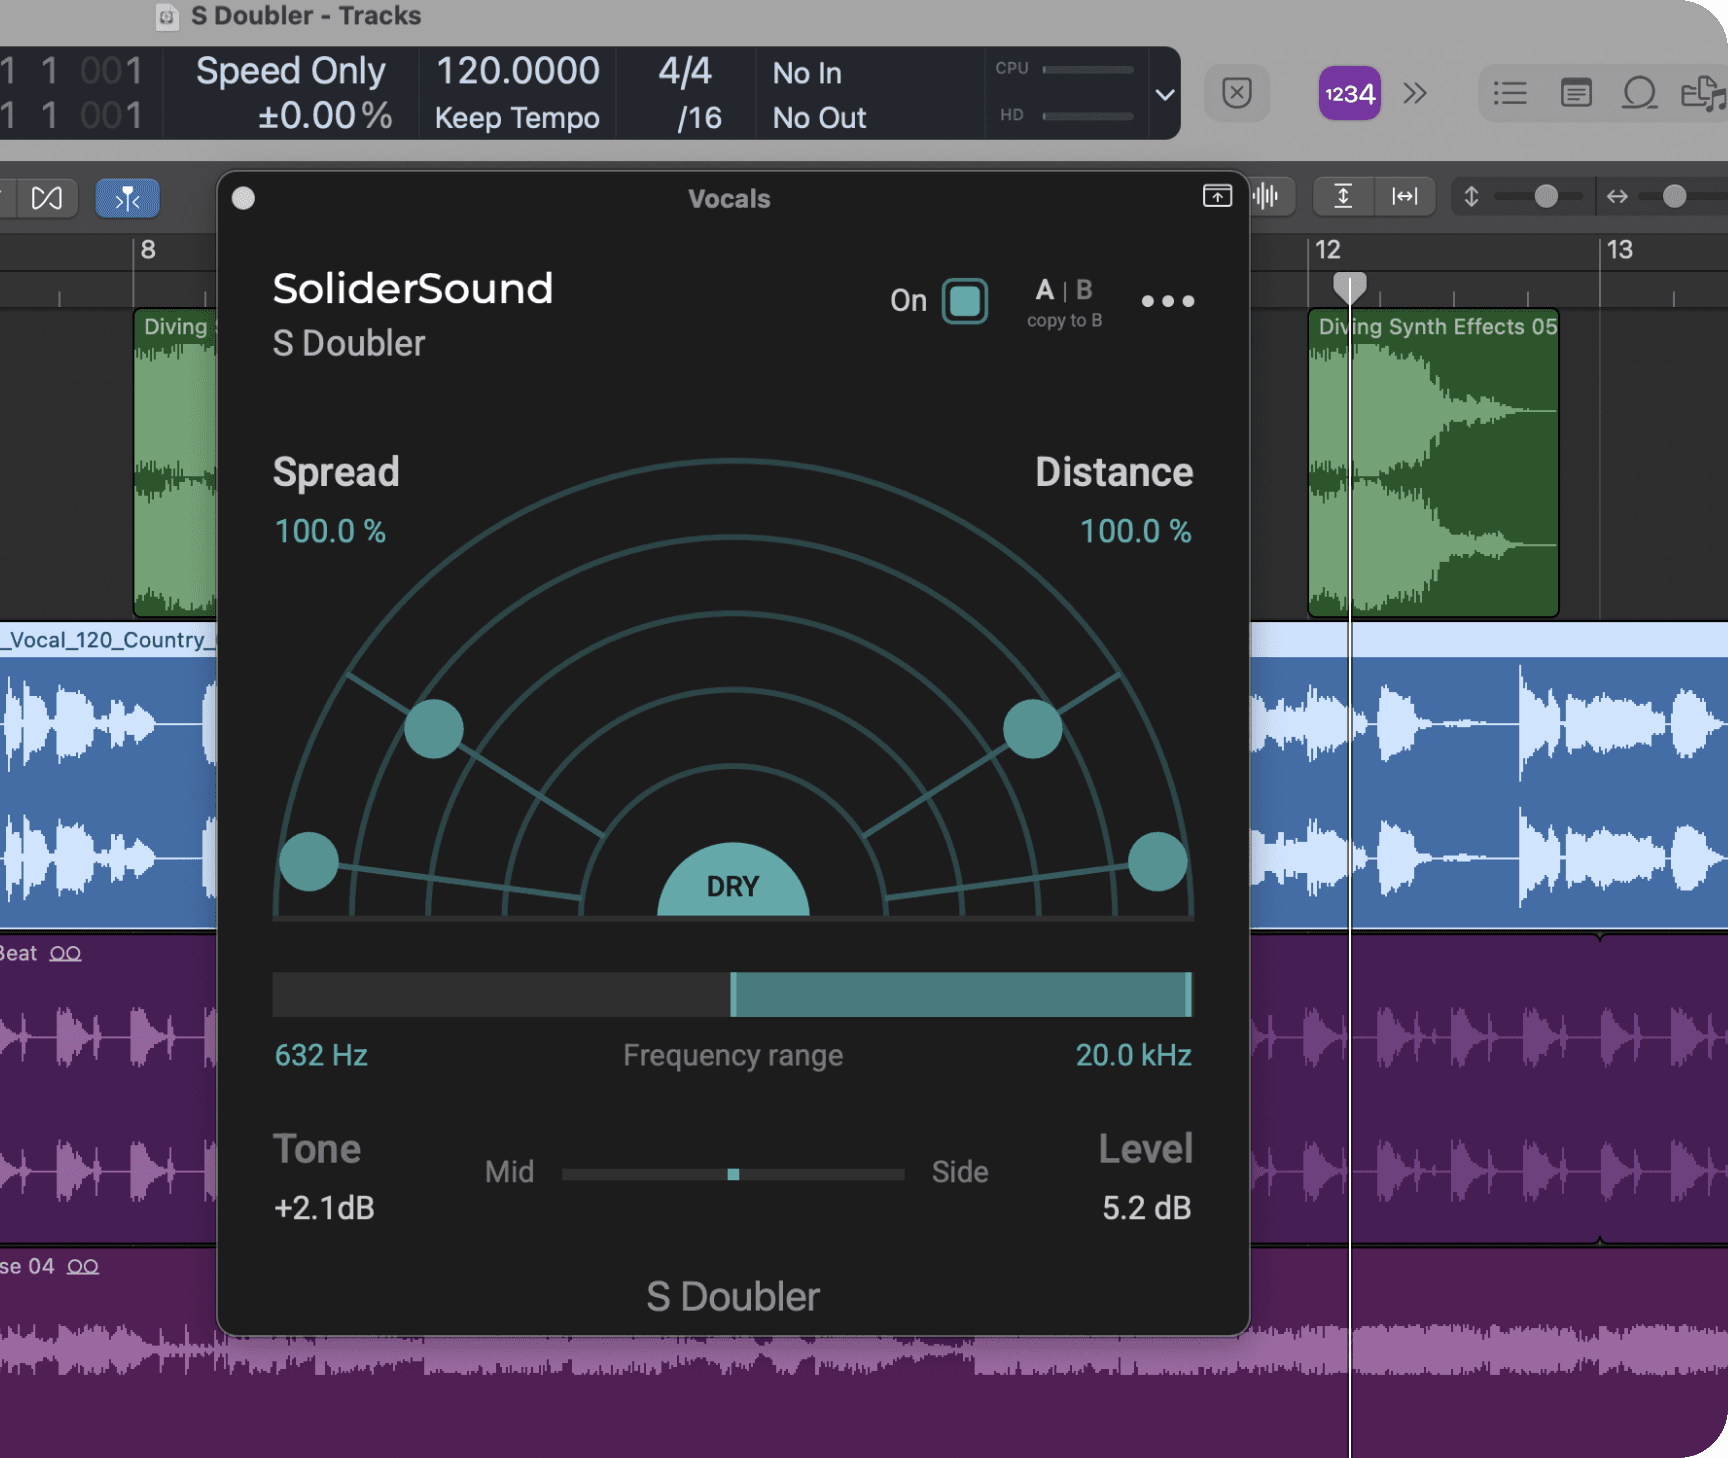Open the Media Browser

point(1703,93)
